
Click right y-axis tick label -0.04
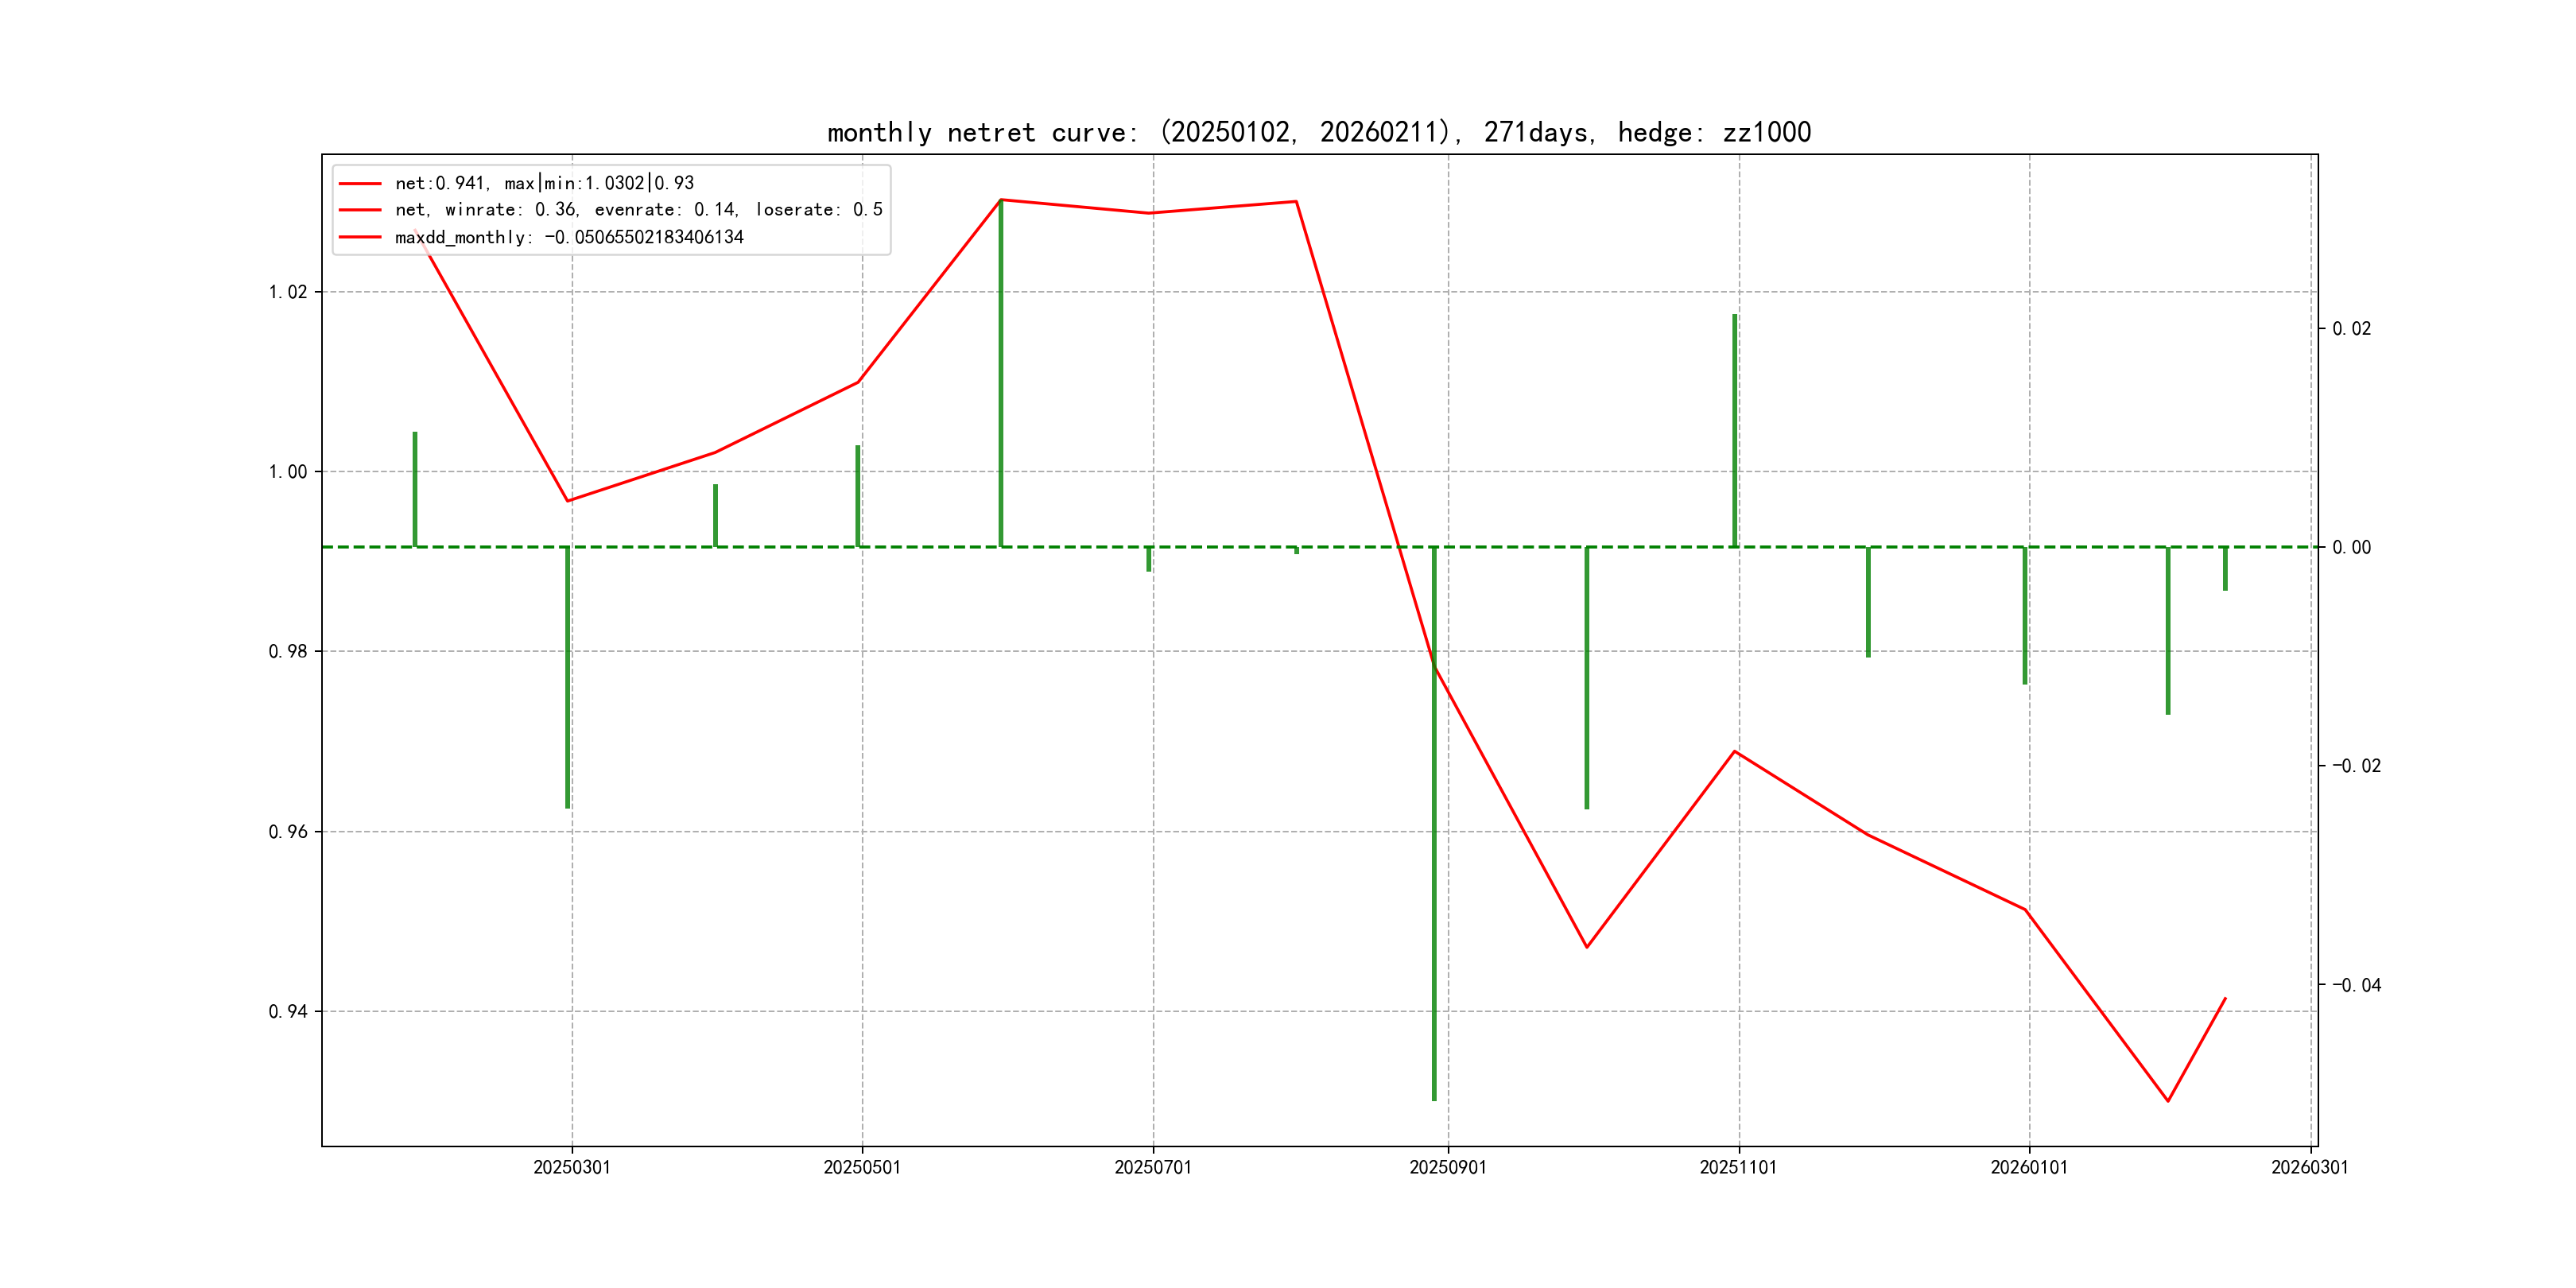(2356, 985)
